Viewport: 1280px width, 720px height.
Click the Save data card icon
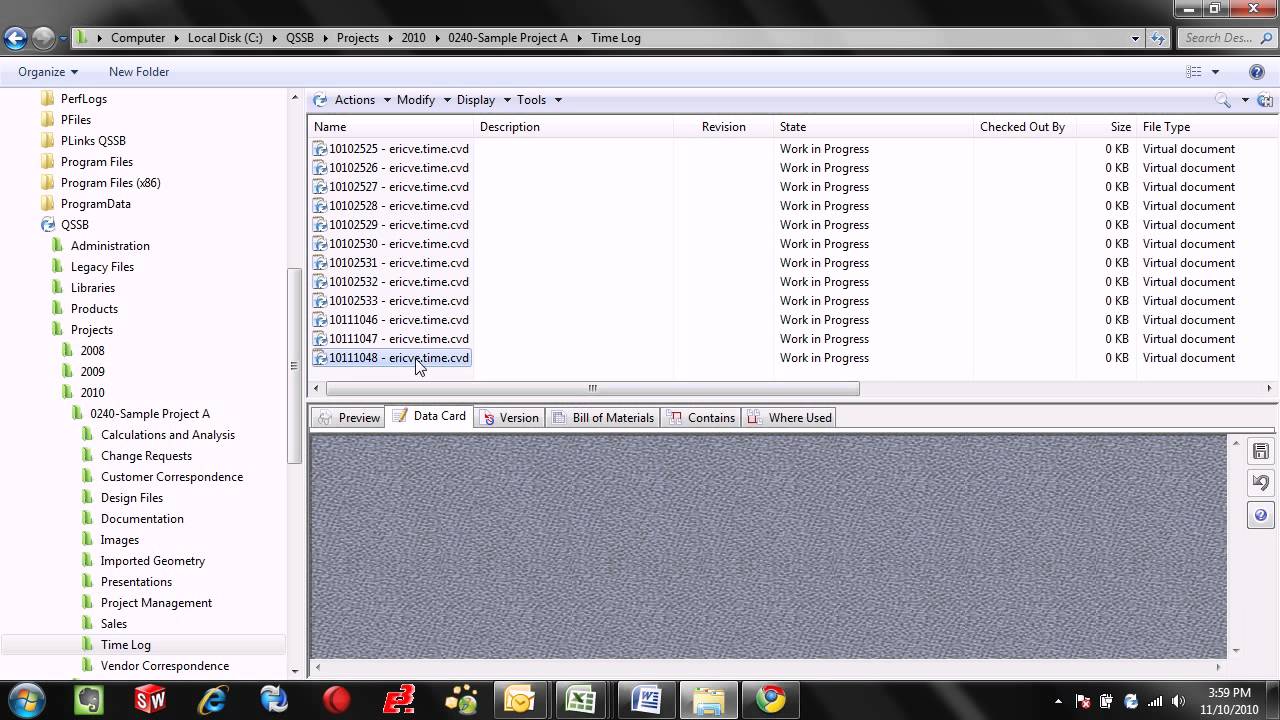click(1260, 452)
